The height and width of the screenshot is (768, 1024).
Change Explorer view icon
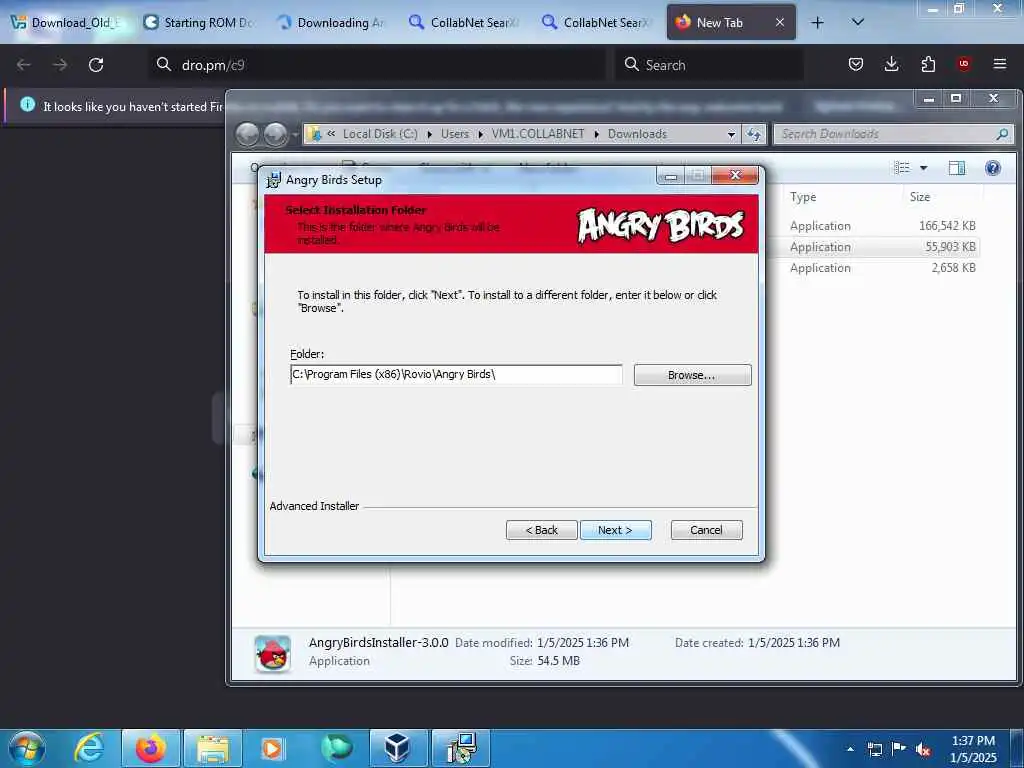tap(902, 168)
